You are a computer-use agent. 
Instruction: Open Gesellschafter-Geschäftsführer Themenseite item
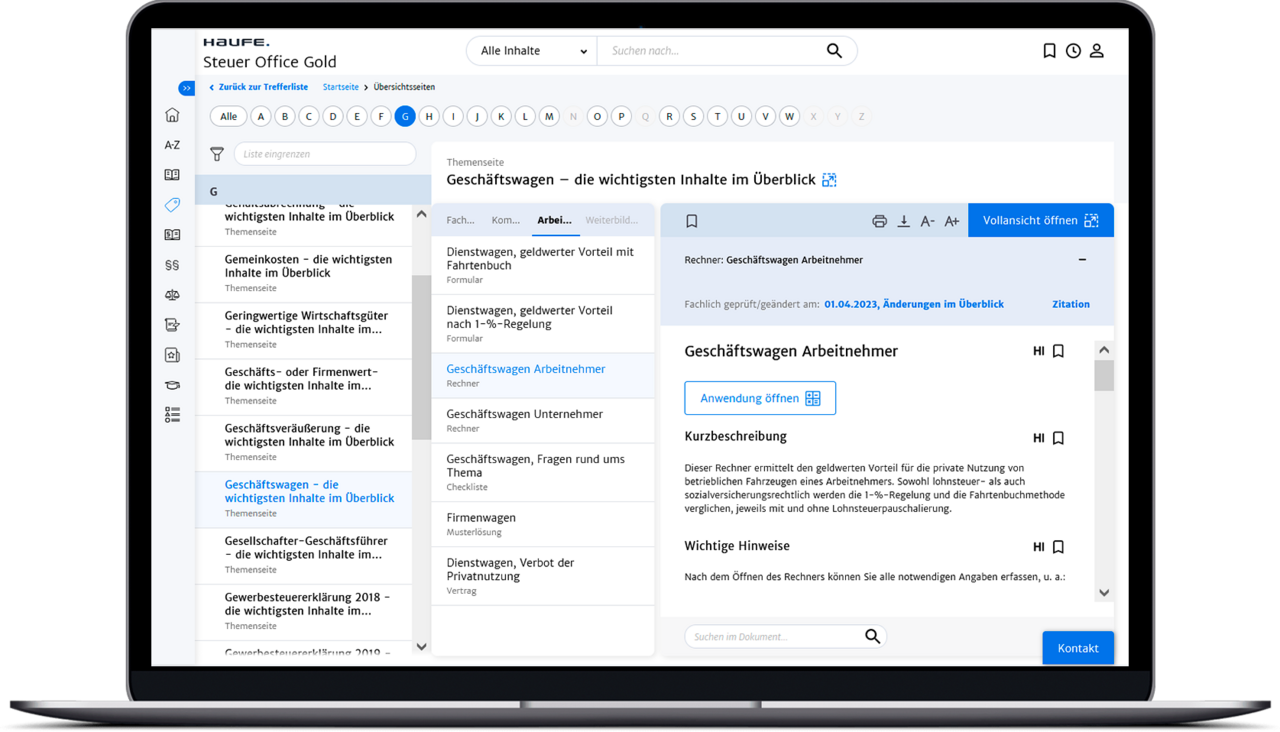(x=304, y=556)
